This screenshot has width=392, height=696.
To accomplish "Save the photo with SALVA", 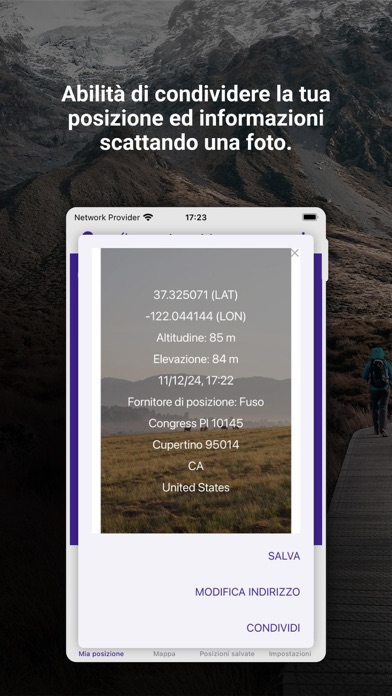I will click(284, 556).
